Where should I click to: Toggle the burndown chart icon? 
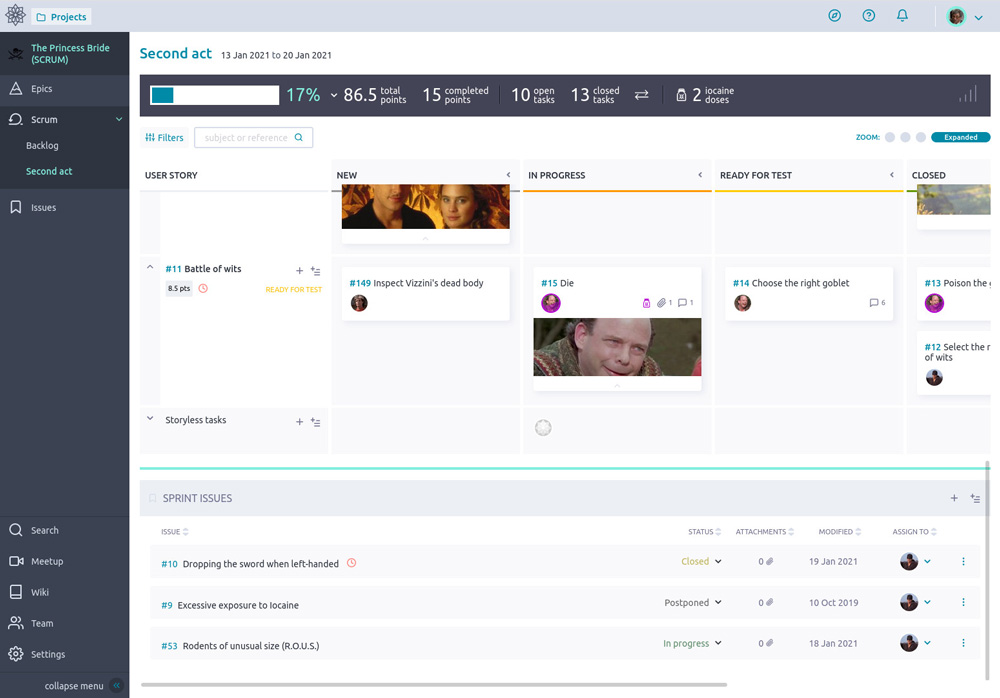pos(967,94)
